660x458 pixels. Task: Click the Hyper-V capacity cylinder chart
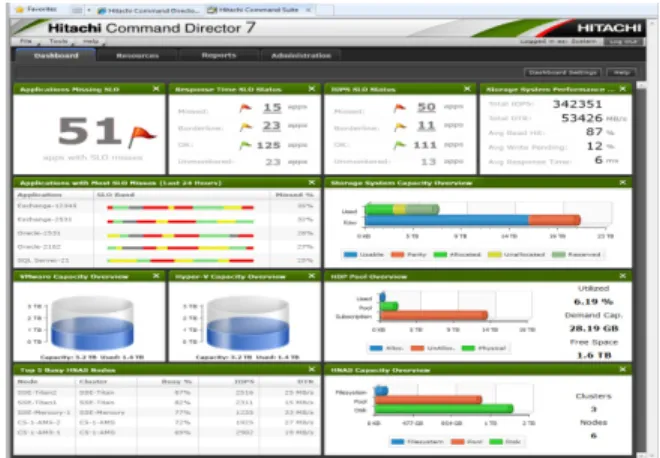(248, 323)
